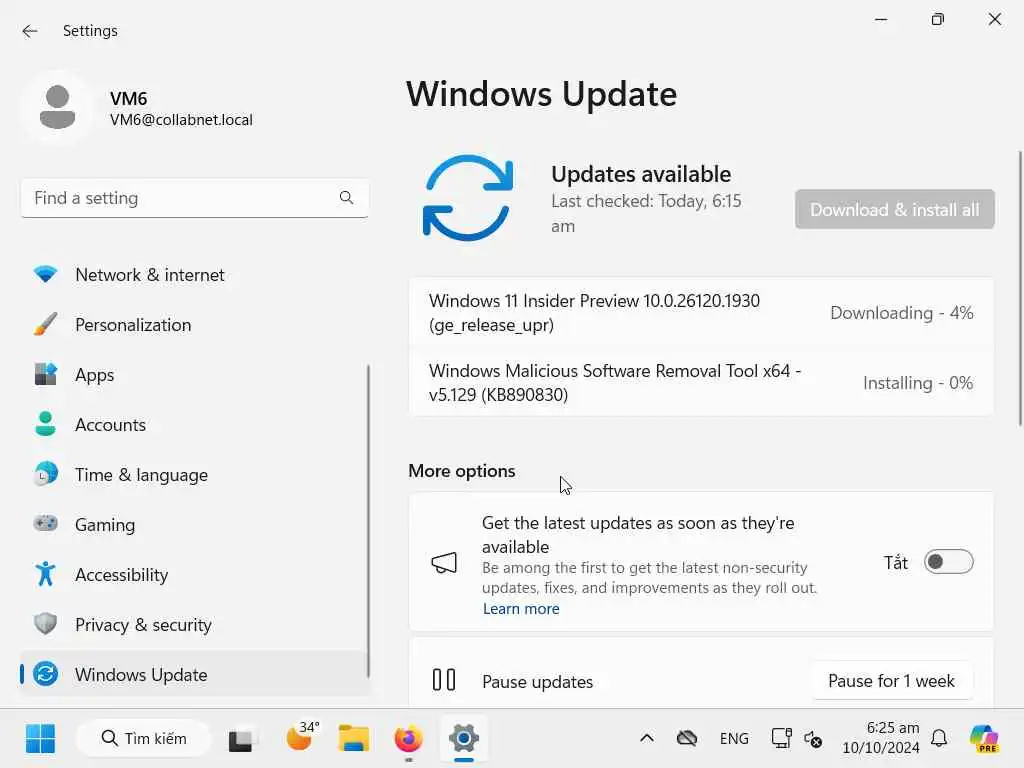
Task: Click the More options section heading
Action: [x=462, y=471]
